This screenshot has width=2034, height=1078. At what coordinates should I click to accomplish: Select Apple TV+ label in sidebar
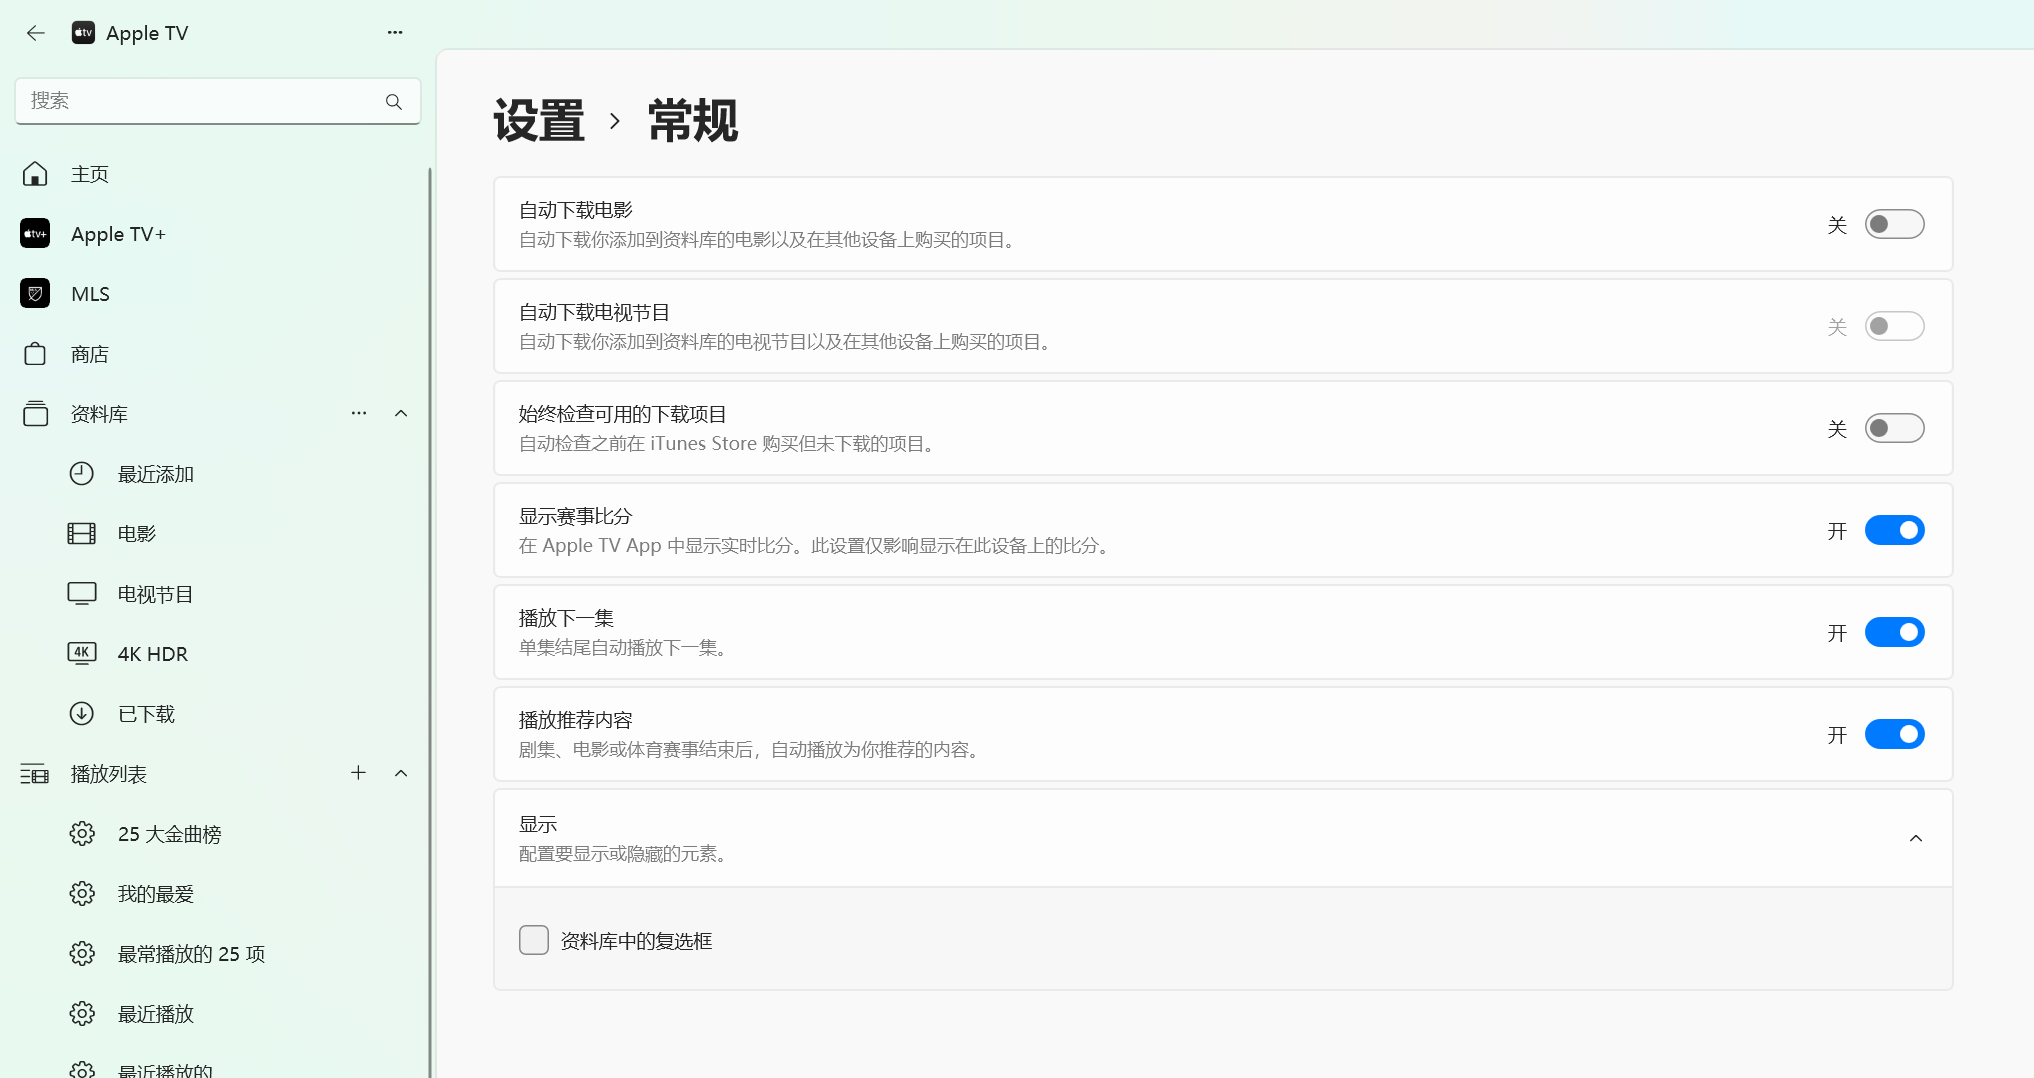(118, 234)
